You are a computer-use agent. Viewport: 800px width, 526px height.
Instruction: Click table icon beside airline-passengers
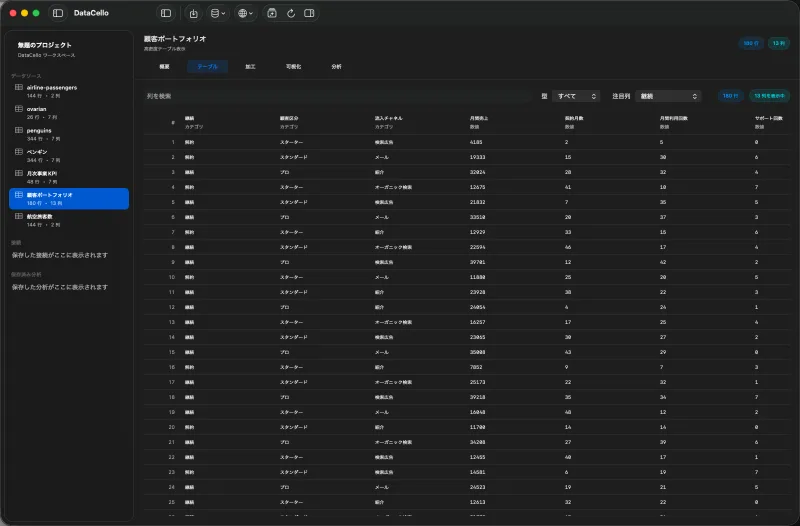(x=19, y=87)
